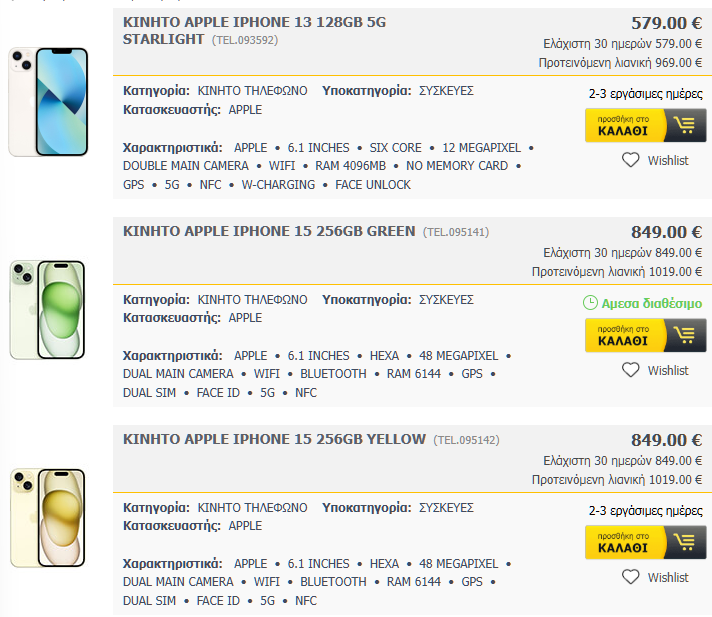Open the iPhone 13 Starlight product image
Screen dimensions: 712x617
point(48,101)
